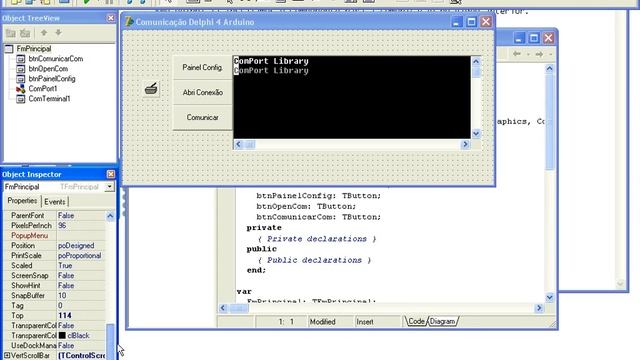Click the Abri Conexão button on form
Viewport: 640px width, 360px height.
coord(202,92)
